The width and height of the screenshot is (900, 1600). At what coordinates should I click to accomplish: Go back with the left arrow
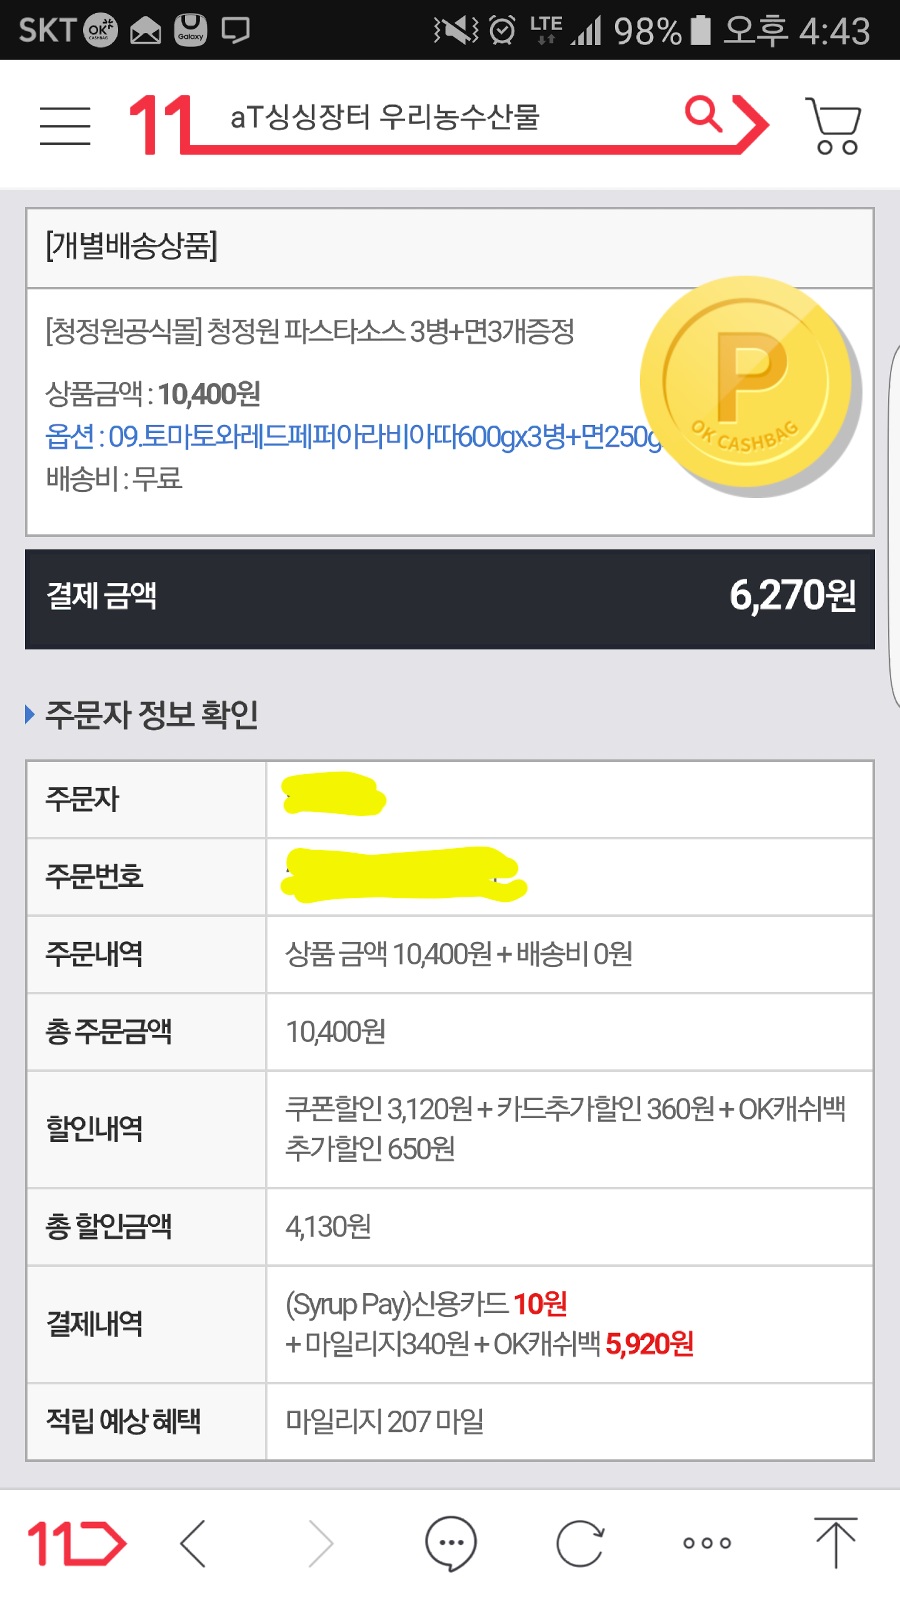click(x=194, y=1543)
